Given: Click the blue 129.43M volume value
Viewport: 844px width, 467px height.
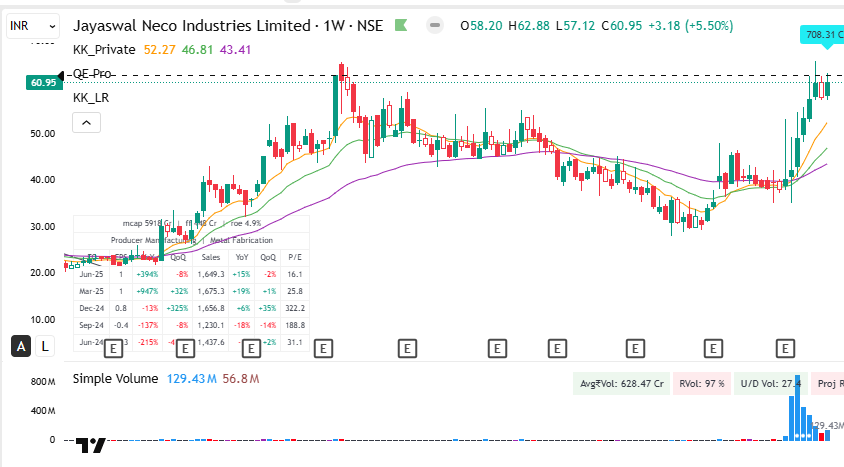Looking at the screenshot, I should point(192,379).
